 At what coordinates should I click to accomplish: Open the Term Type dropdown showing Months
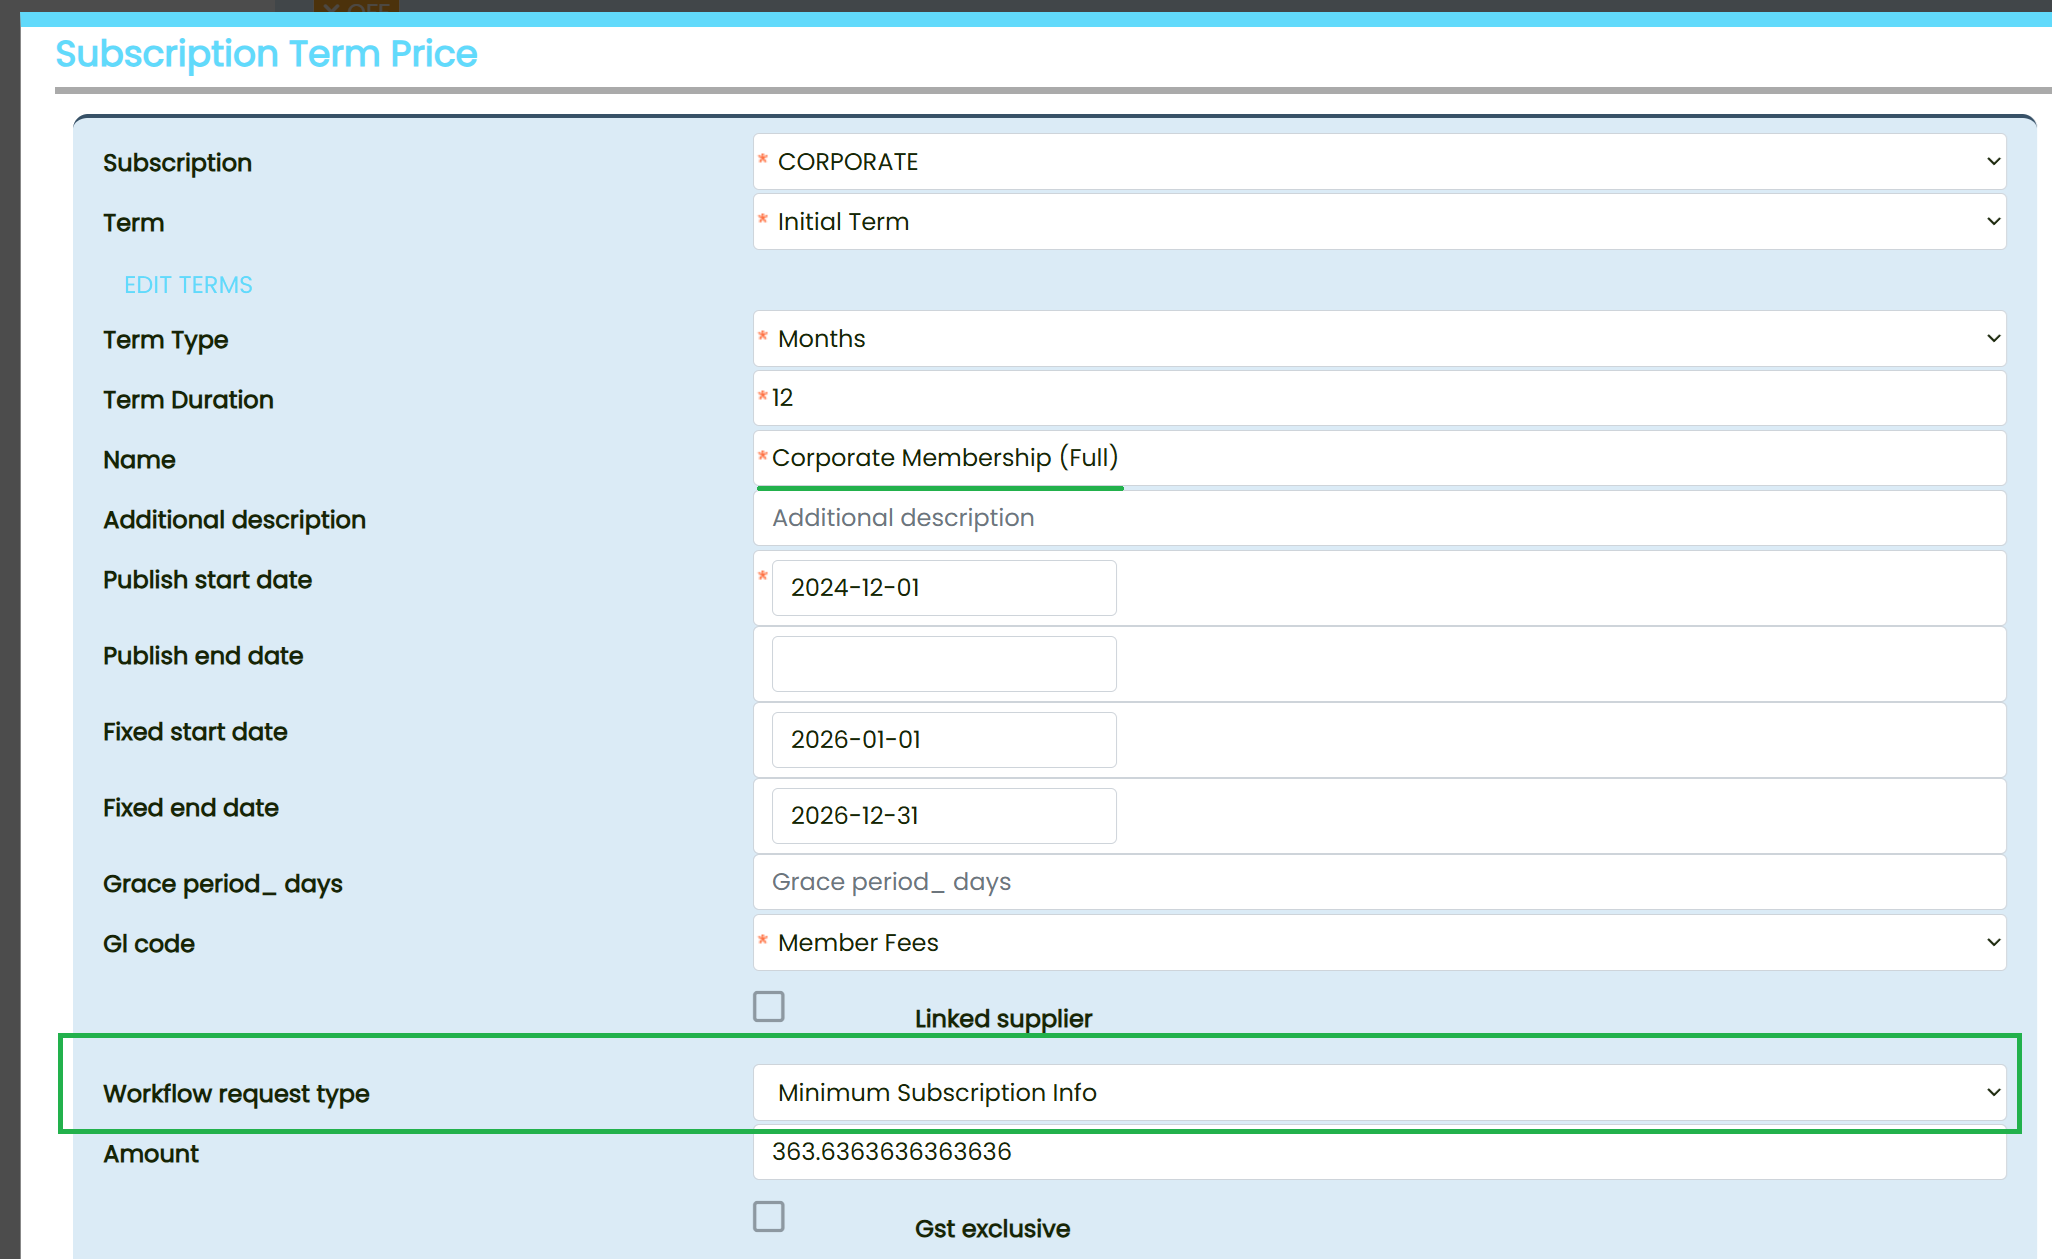[1378, 339]
